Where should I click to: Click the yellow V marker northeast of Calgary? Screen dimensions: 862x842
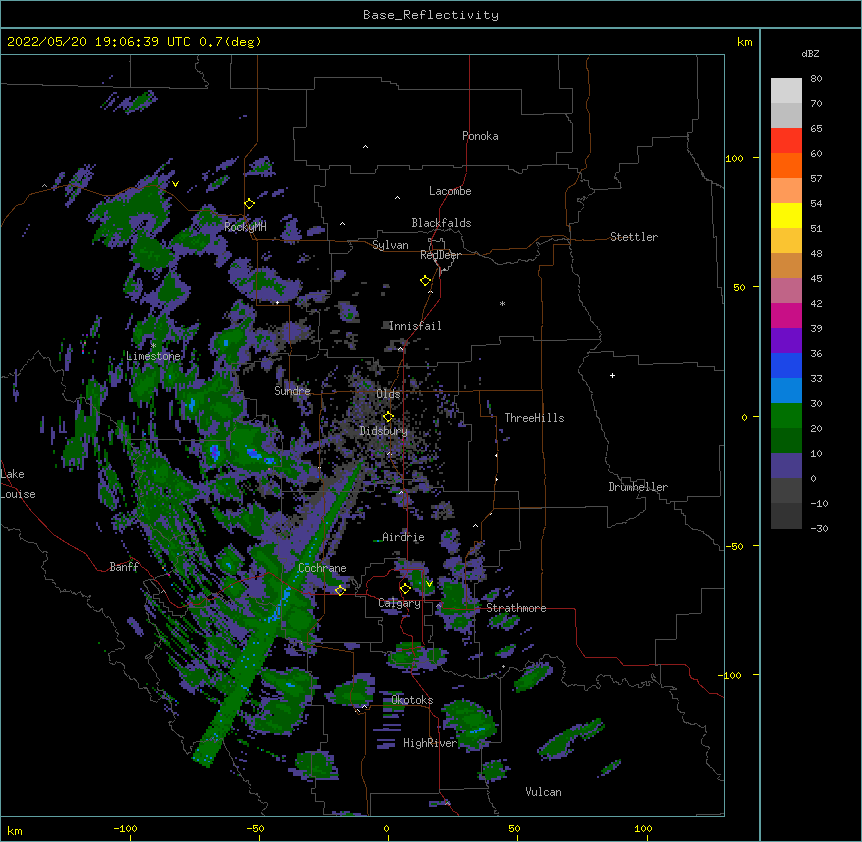pyautogui.click(x=429, y=584)
